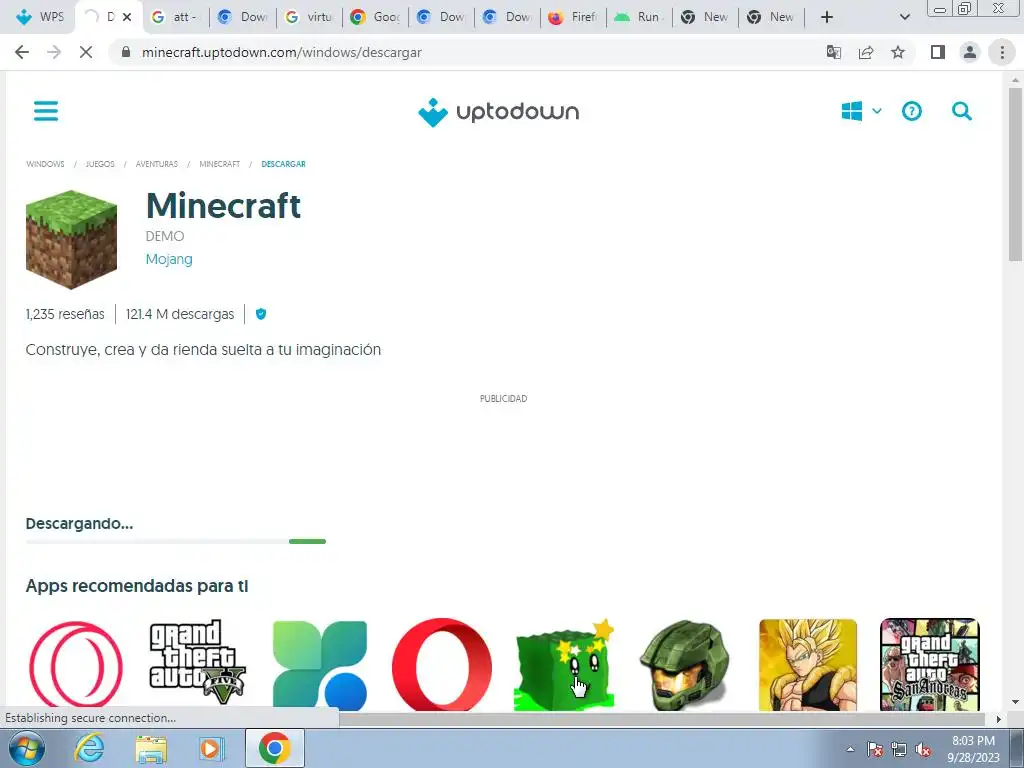Click the DESCARGAR breadcrumb

click(283, 164)
